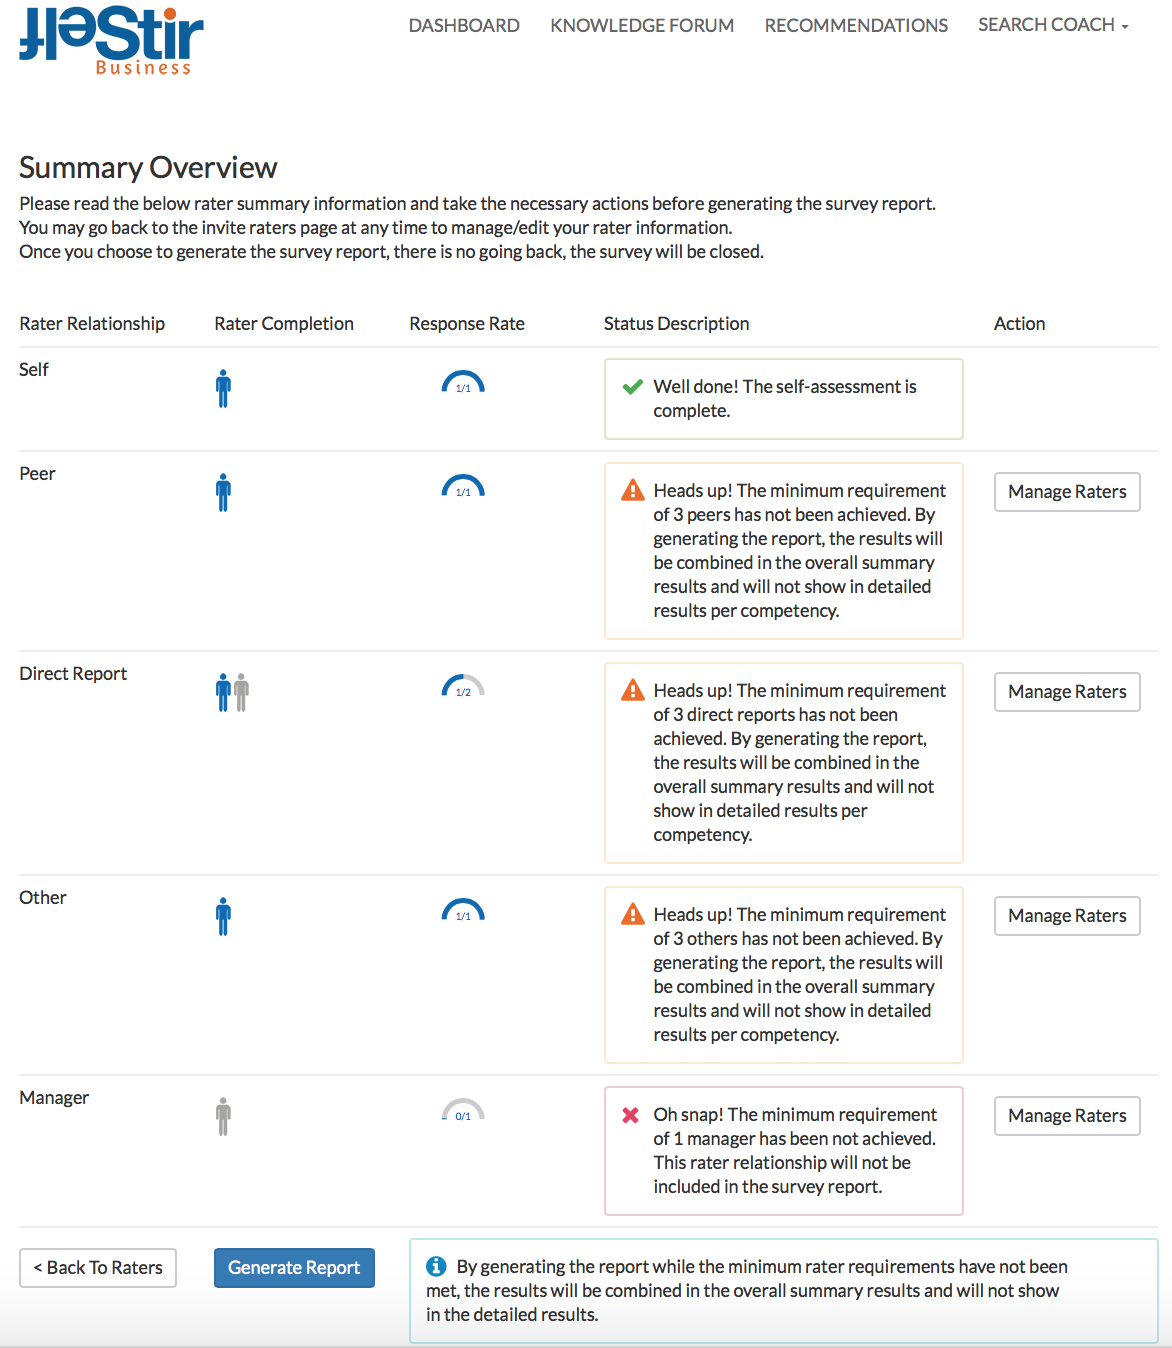Click the UpStir Business logo
The height and width of the screenshot is (1348, 1172).
pos(111,41)
